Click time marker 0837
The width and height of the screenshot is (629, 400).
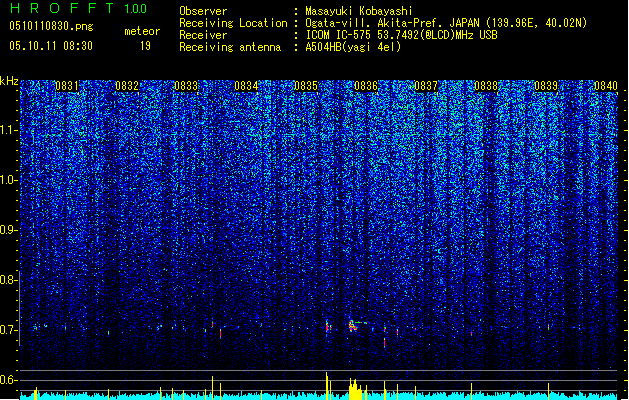(x=426, y=86)
